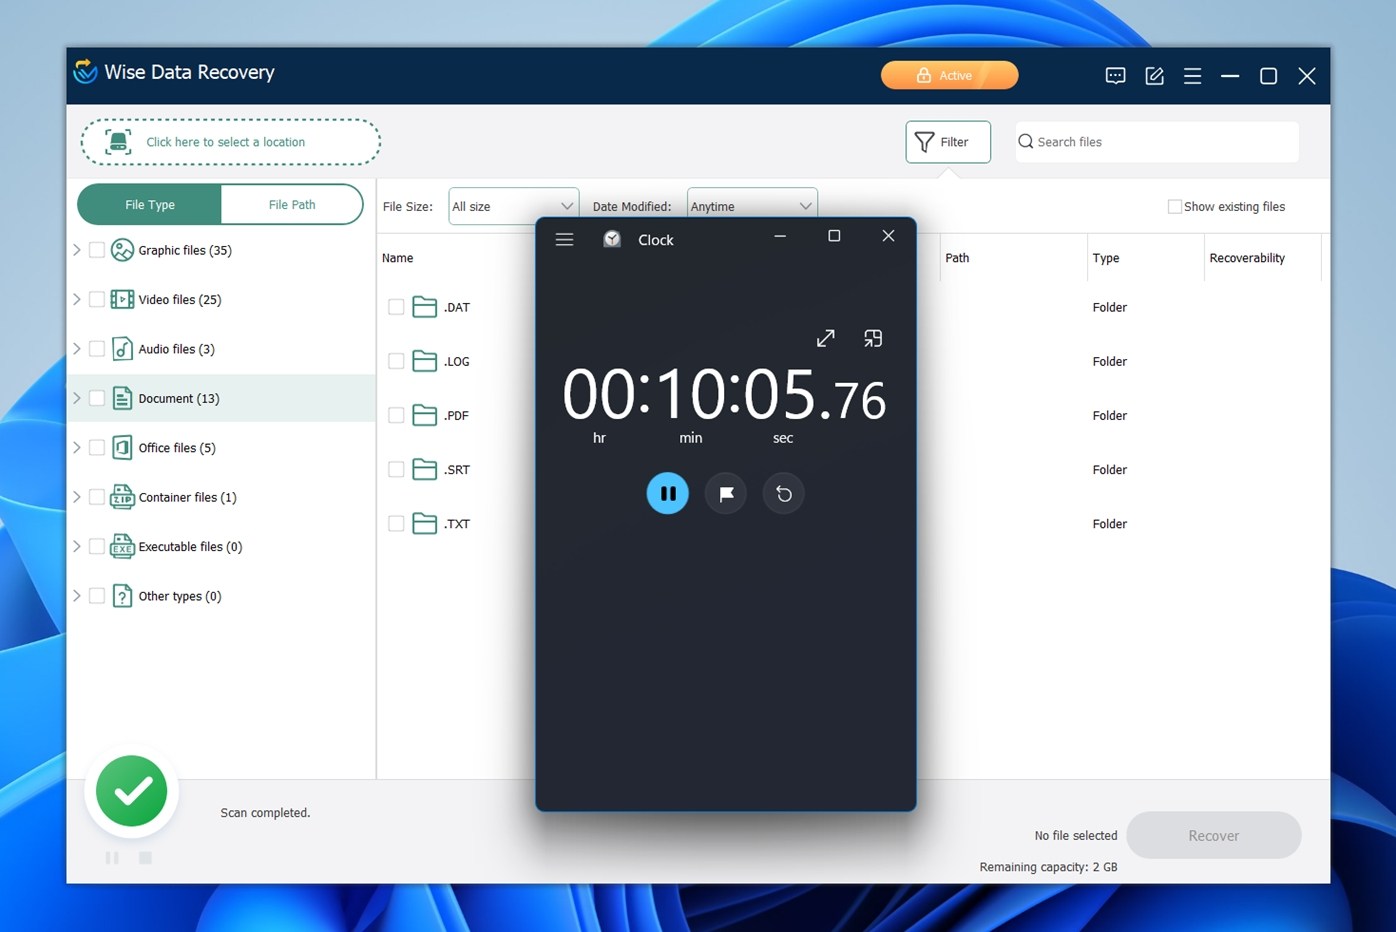This screenshot has width=1396, height=932.
Task: Click the keep on top icon in Clock
Action: [x=873, y=339]
